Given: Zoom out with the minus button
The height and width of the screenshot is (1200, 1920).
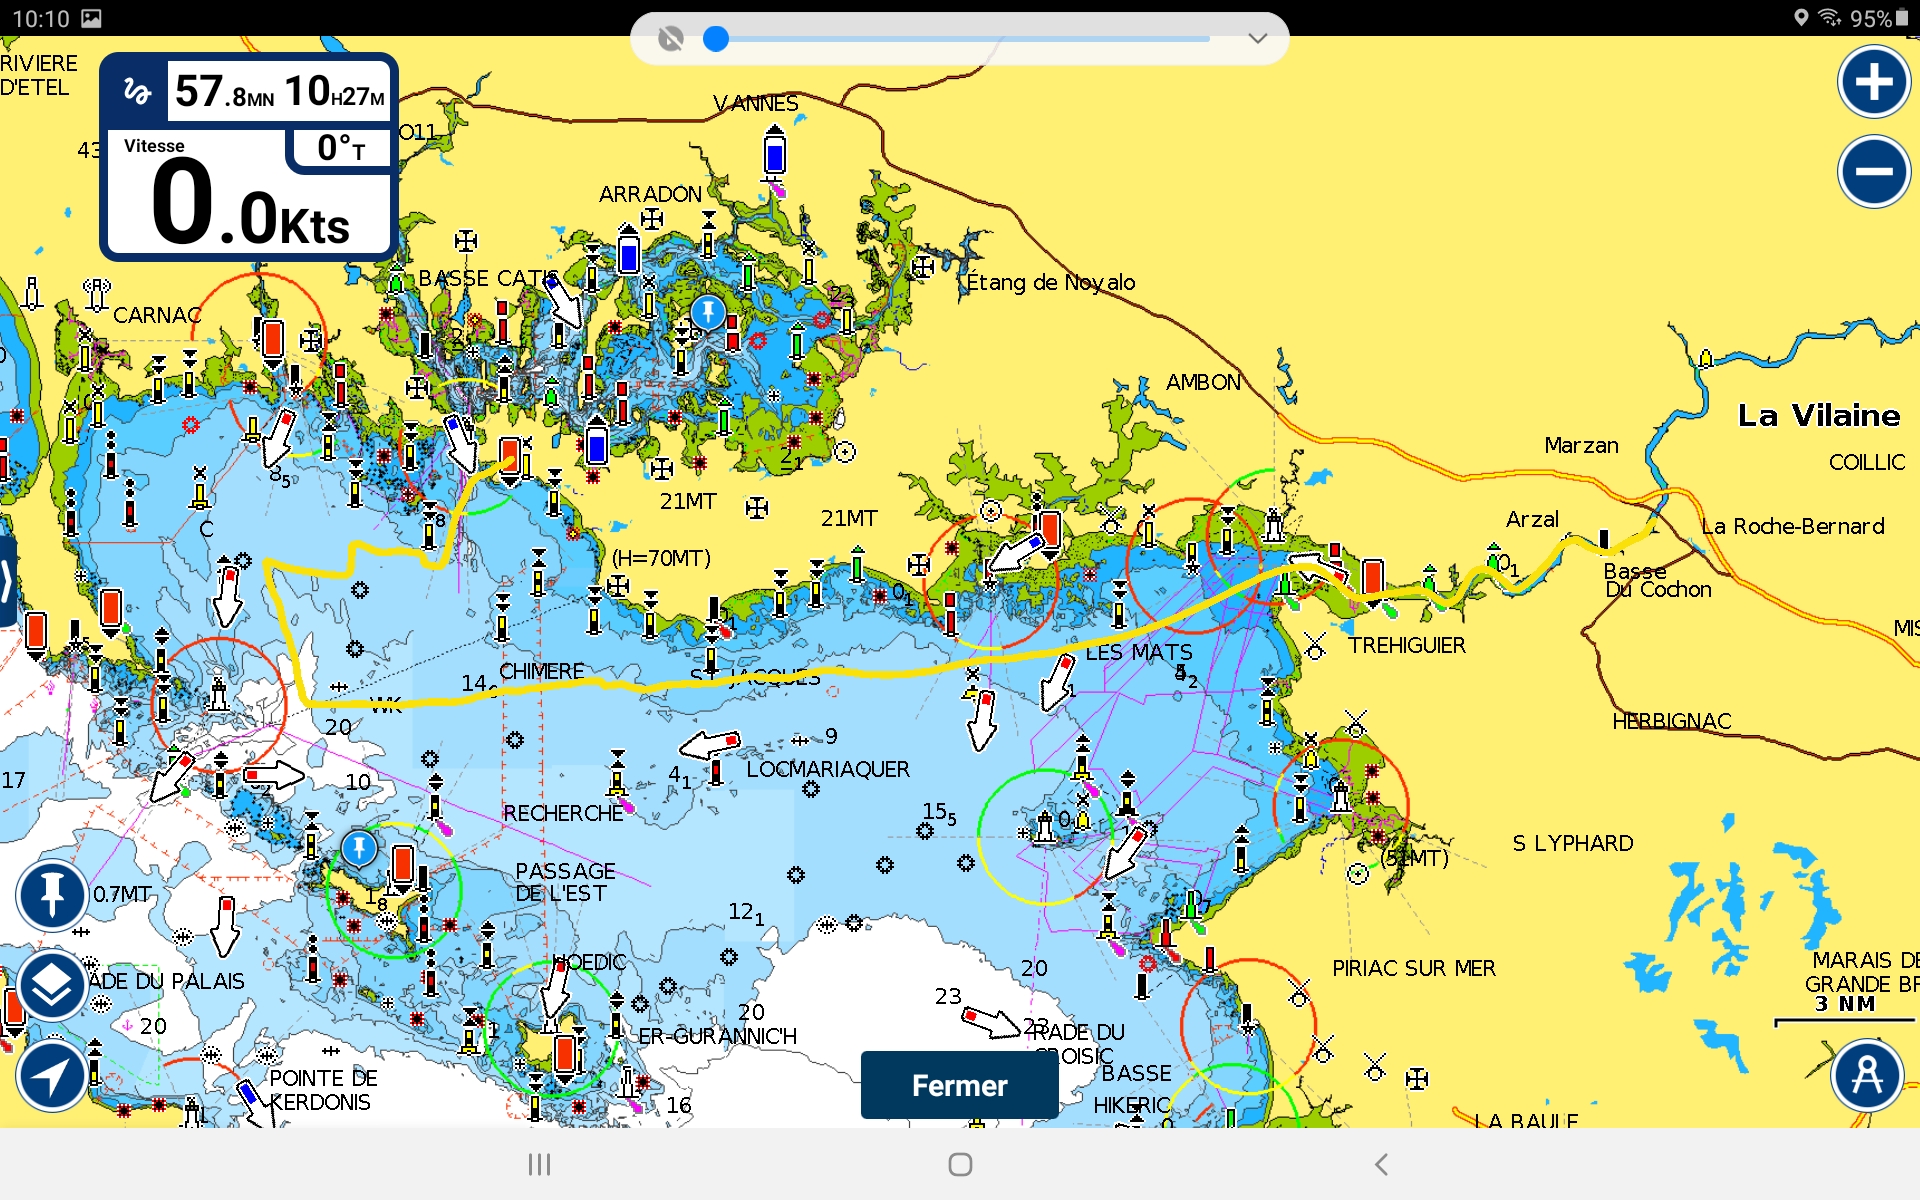Looking at the screenshot, I should tap(1873, 171).
